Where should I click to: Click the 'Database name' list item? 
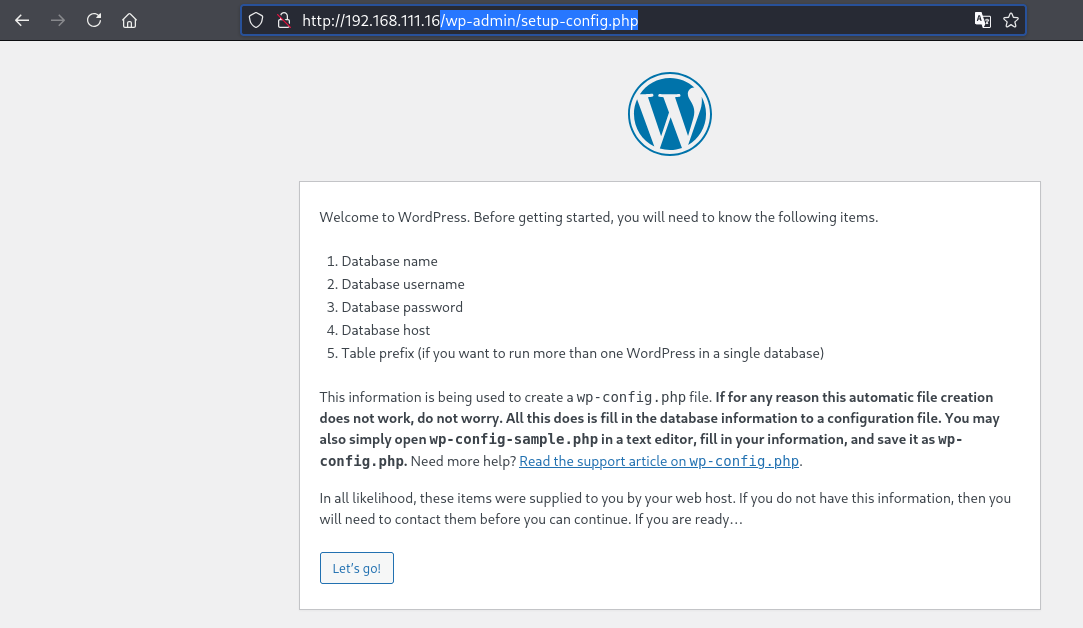(390, 261)
